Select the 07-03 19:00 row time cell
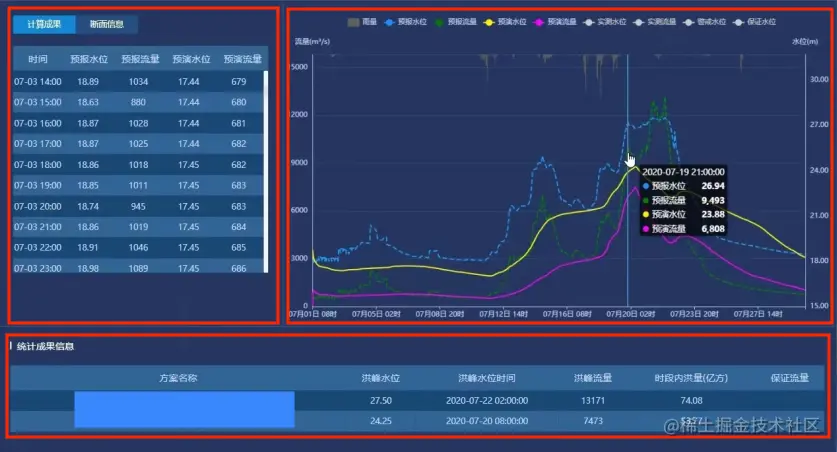The height and width of the screenshot is (452, 837). tap(38, 185)
